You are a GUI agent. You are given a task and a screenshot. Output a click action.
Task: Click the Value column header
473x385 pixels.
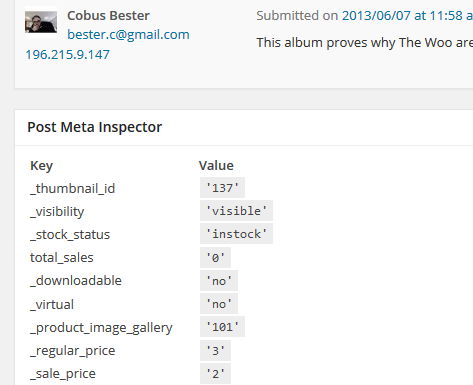216,166
